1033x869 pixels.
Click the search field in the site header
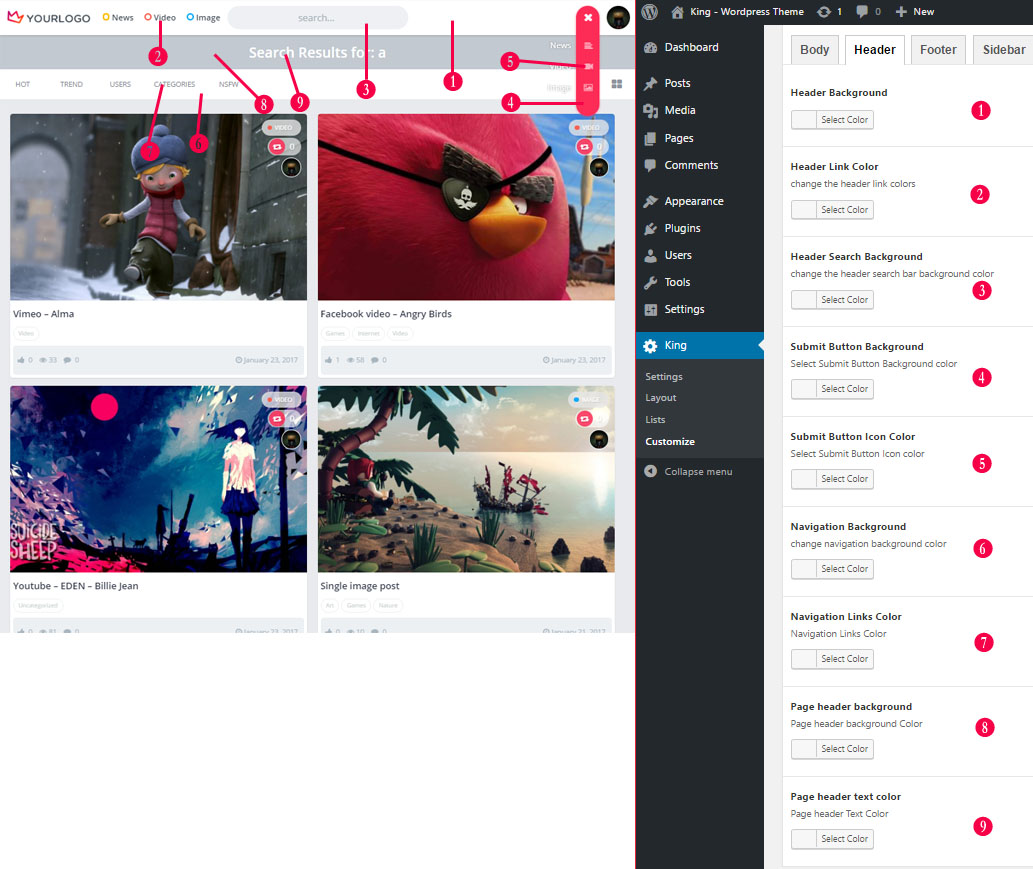coord(317,18)
